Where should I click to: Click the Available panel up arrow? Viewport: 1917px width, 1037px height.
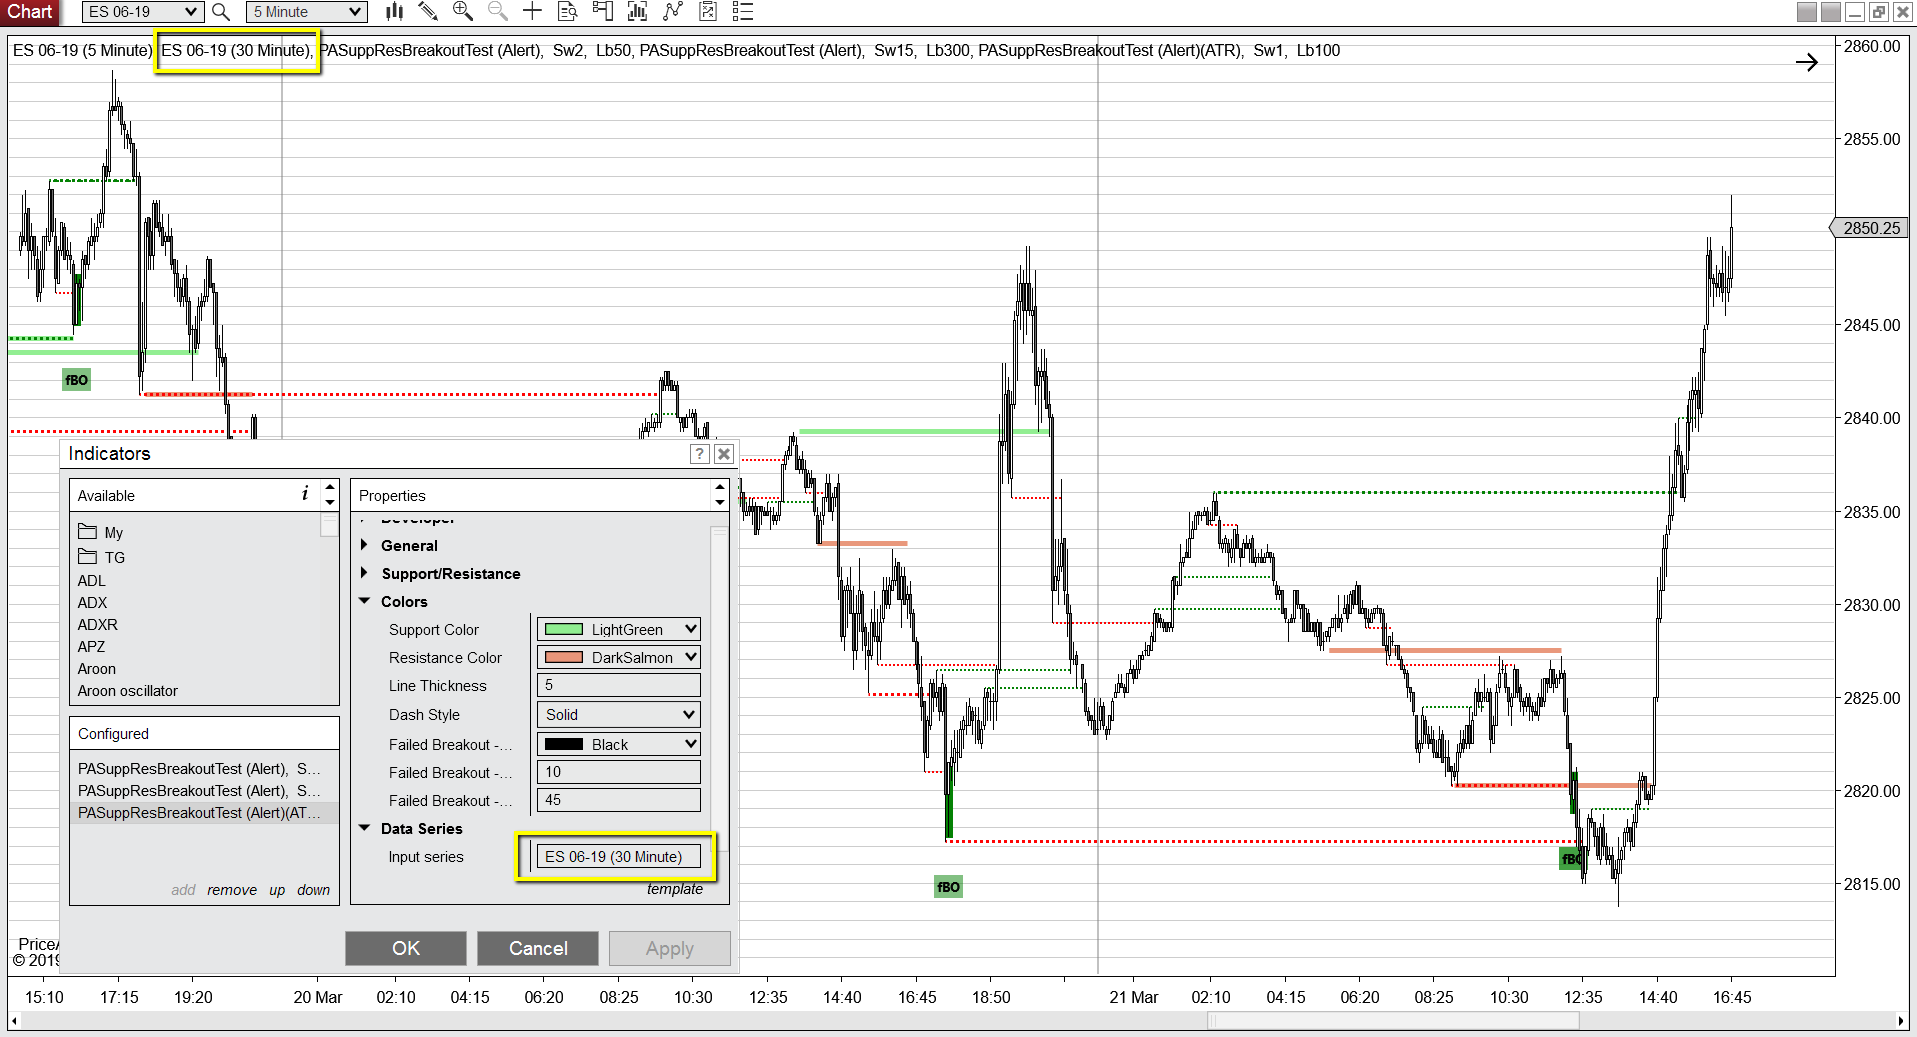[330, 487]
